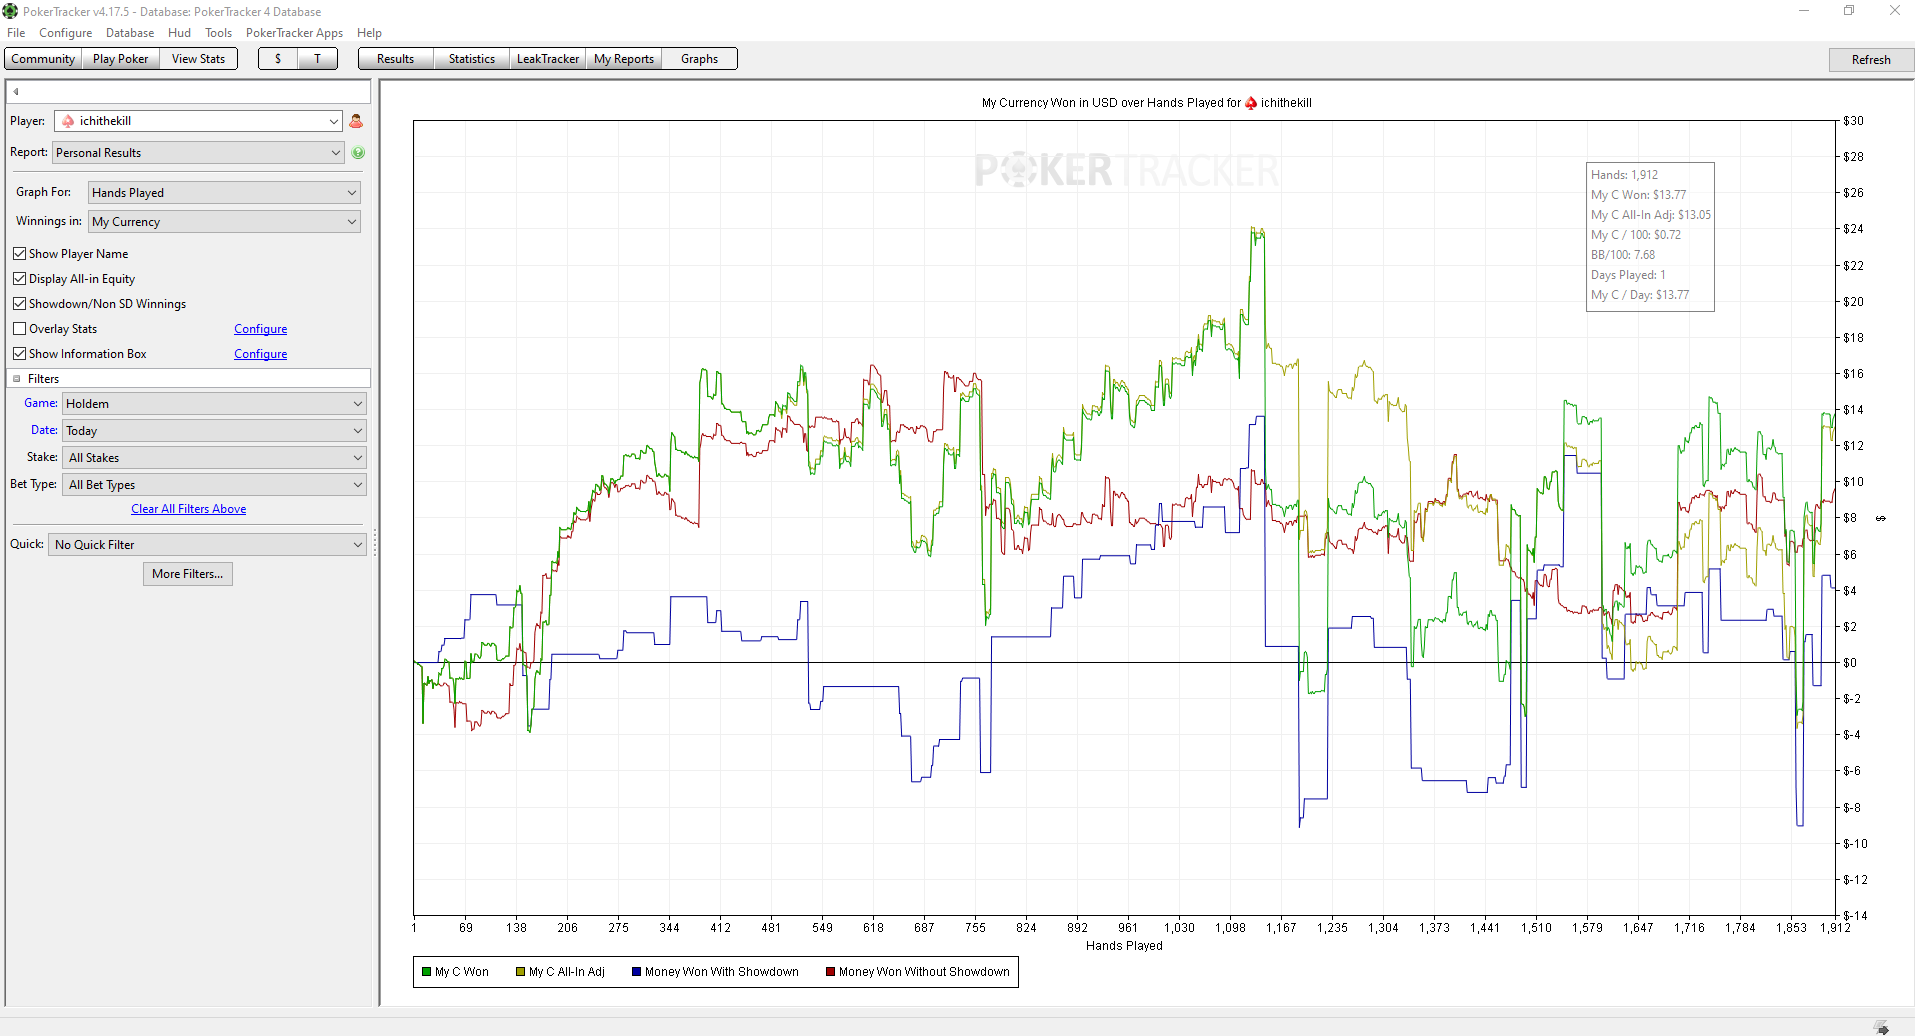Select the cash game dollar sign button

278,59
